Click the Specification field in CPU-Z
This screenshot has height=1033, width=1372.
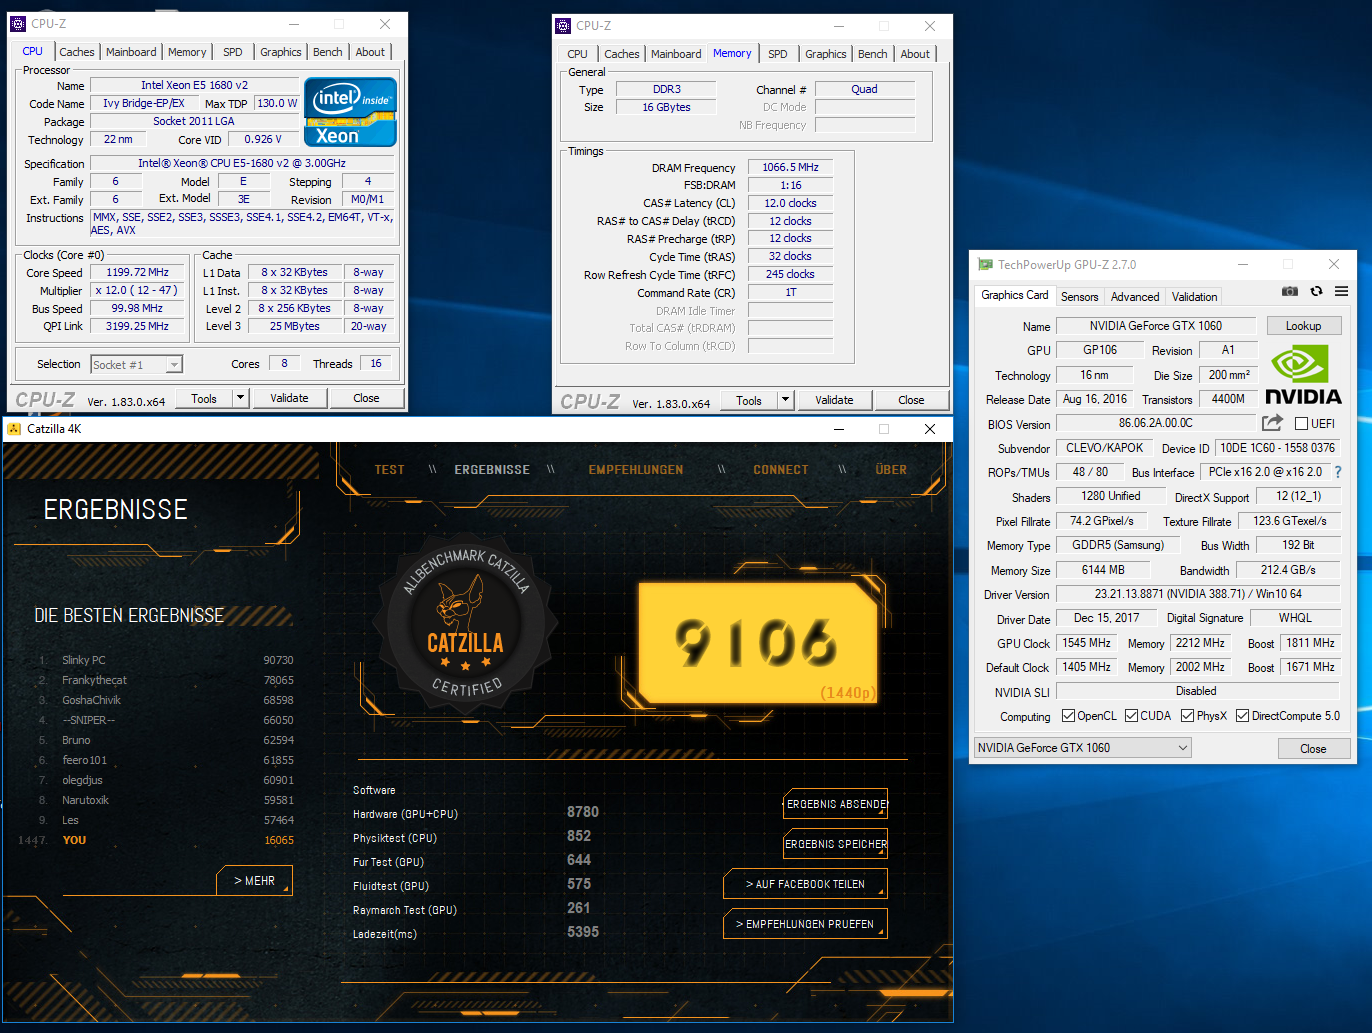(x=242, y=163)
